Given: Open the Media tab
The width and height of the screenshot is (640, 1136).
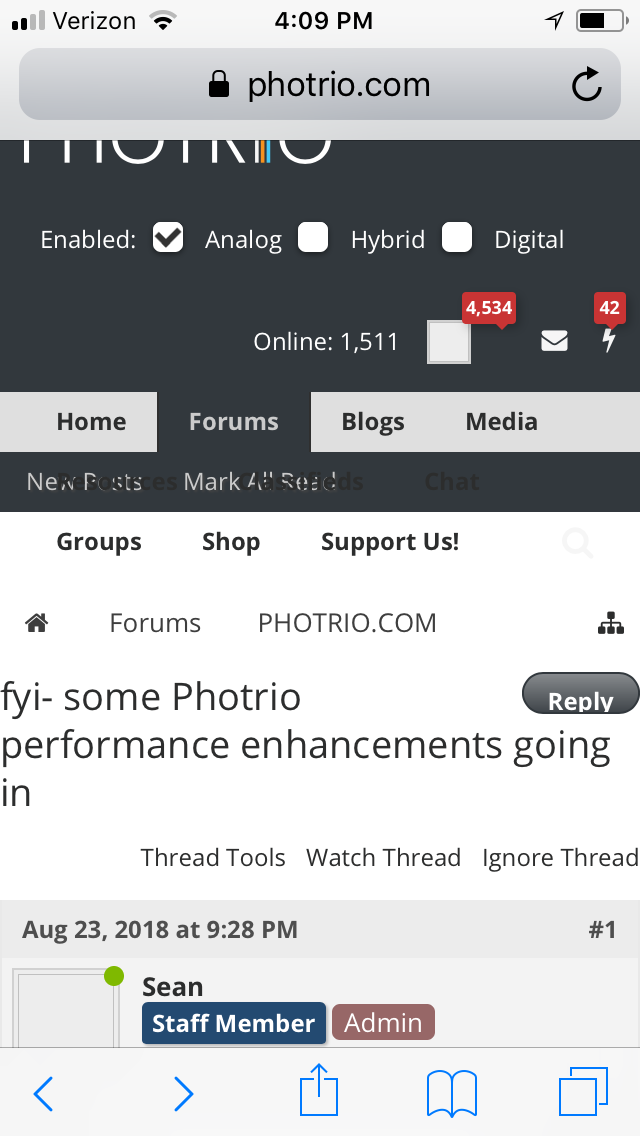Looking at the screenshot, I should [x=502, y=422].
